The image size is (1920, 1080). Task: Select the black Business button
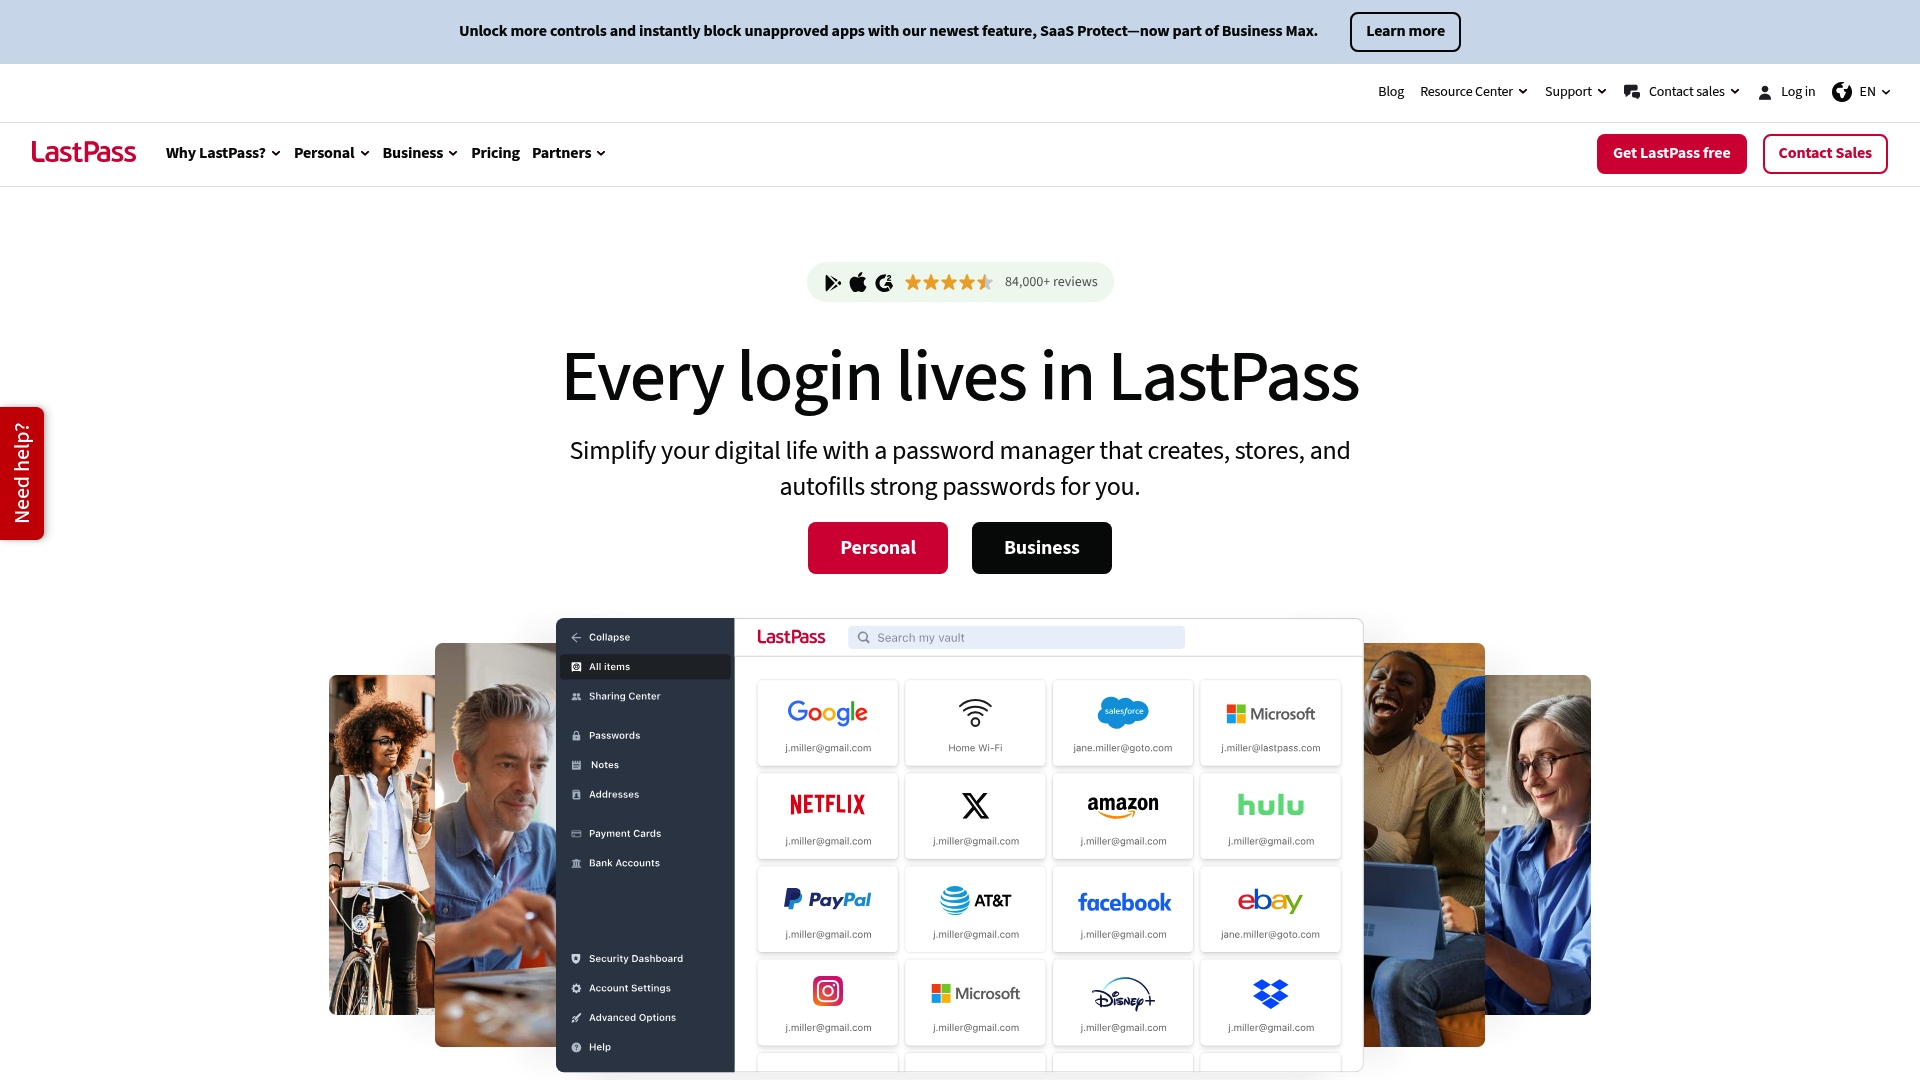[x=1041, y=548]
